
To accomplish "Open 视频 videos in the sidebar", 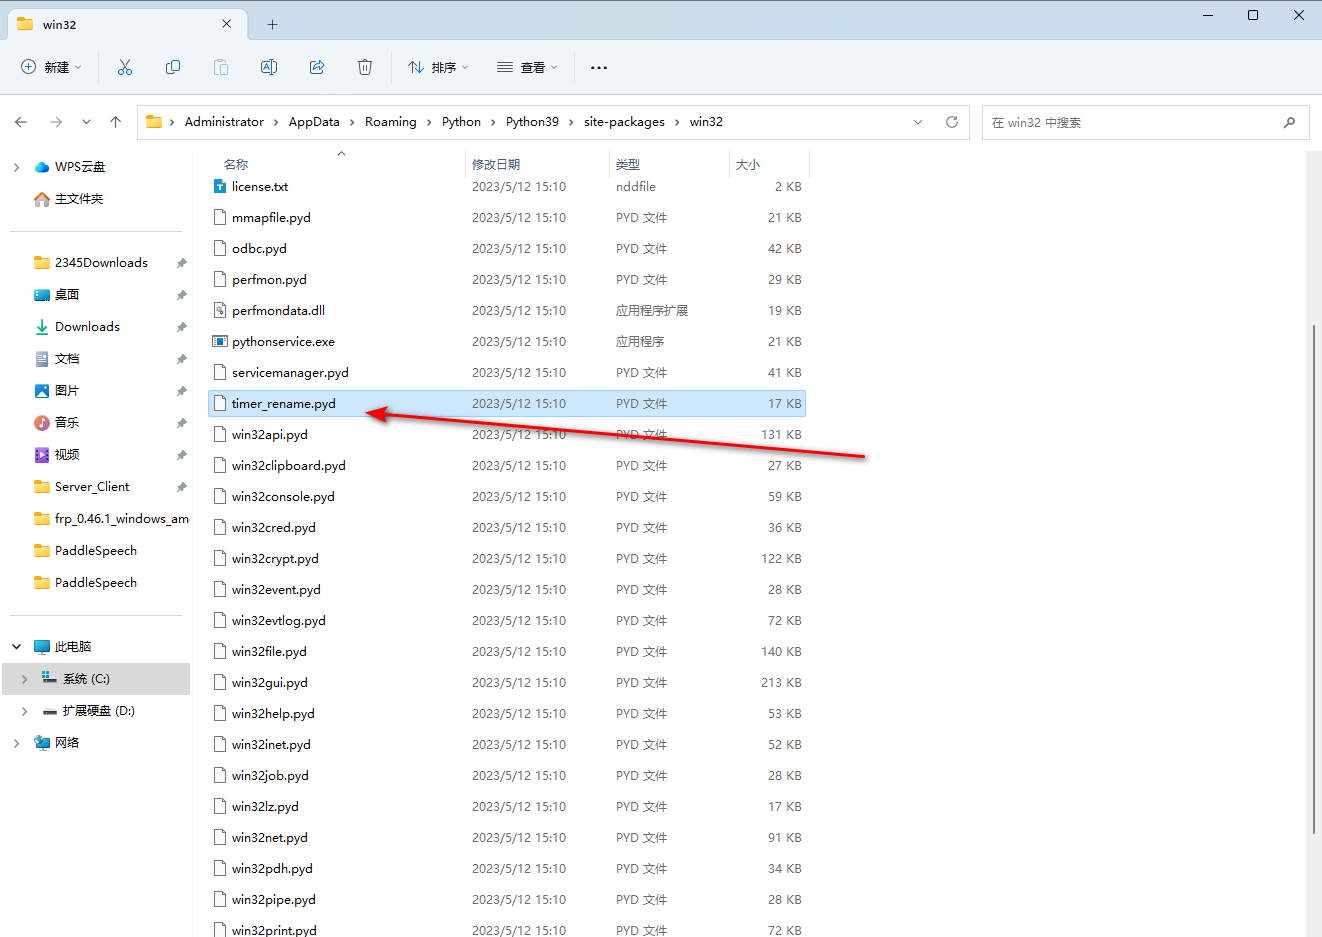I will [x=67, y=455].
